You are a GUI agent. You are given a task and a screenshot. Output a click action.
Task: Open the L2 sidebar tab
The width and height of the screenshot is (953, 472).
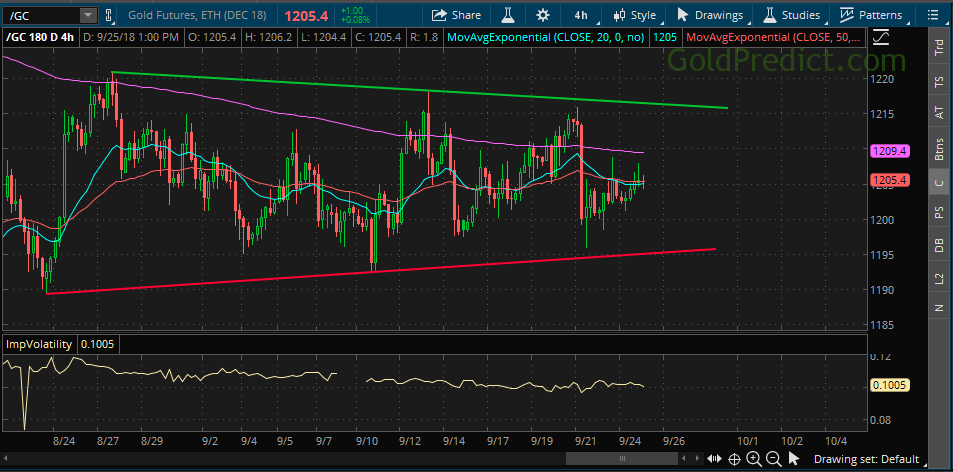(939, 278)
